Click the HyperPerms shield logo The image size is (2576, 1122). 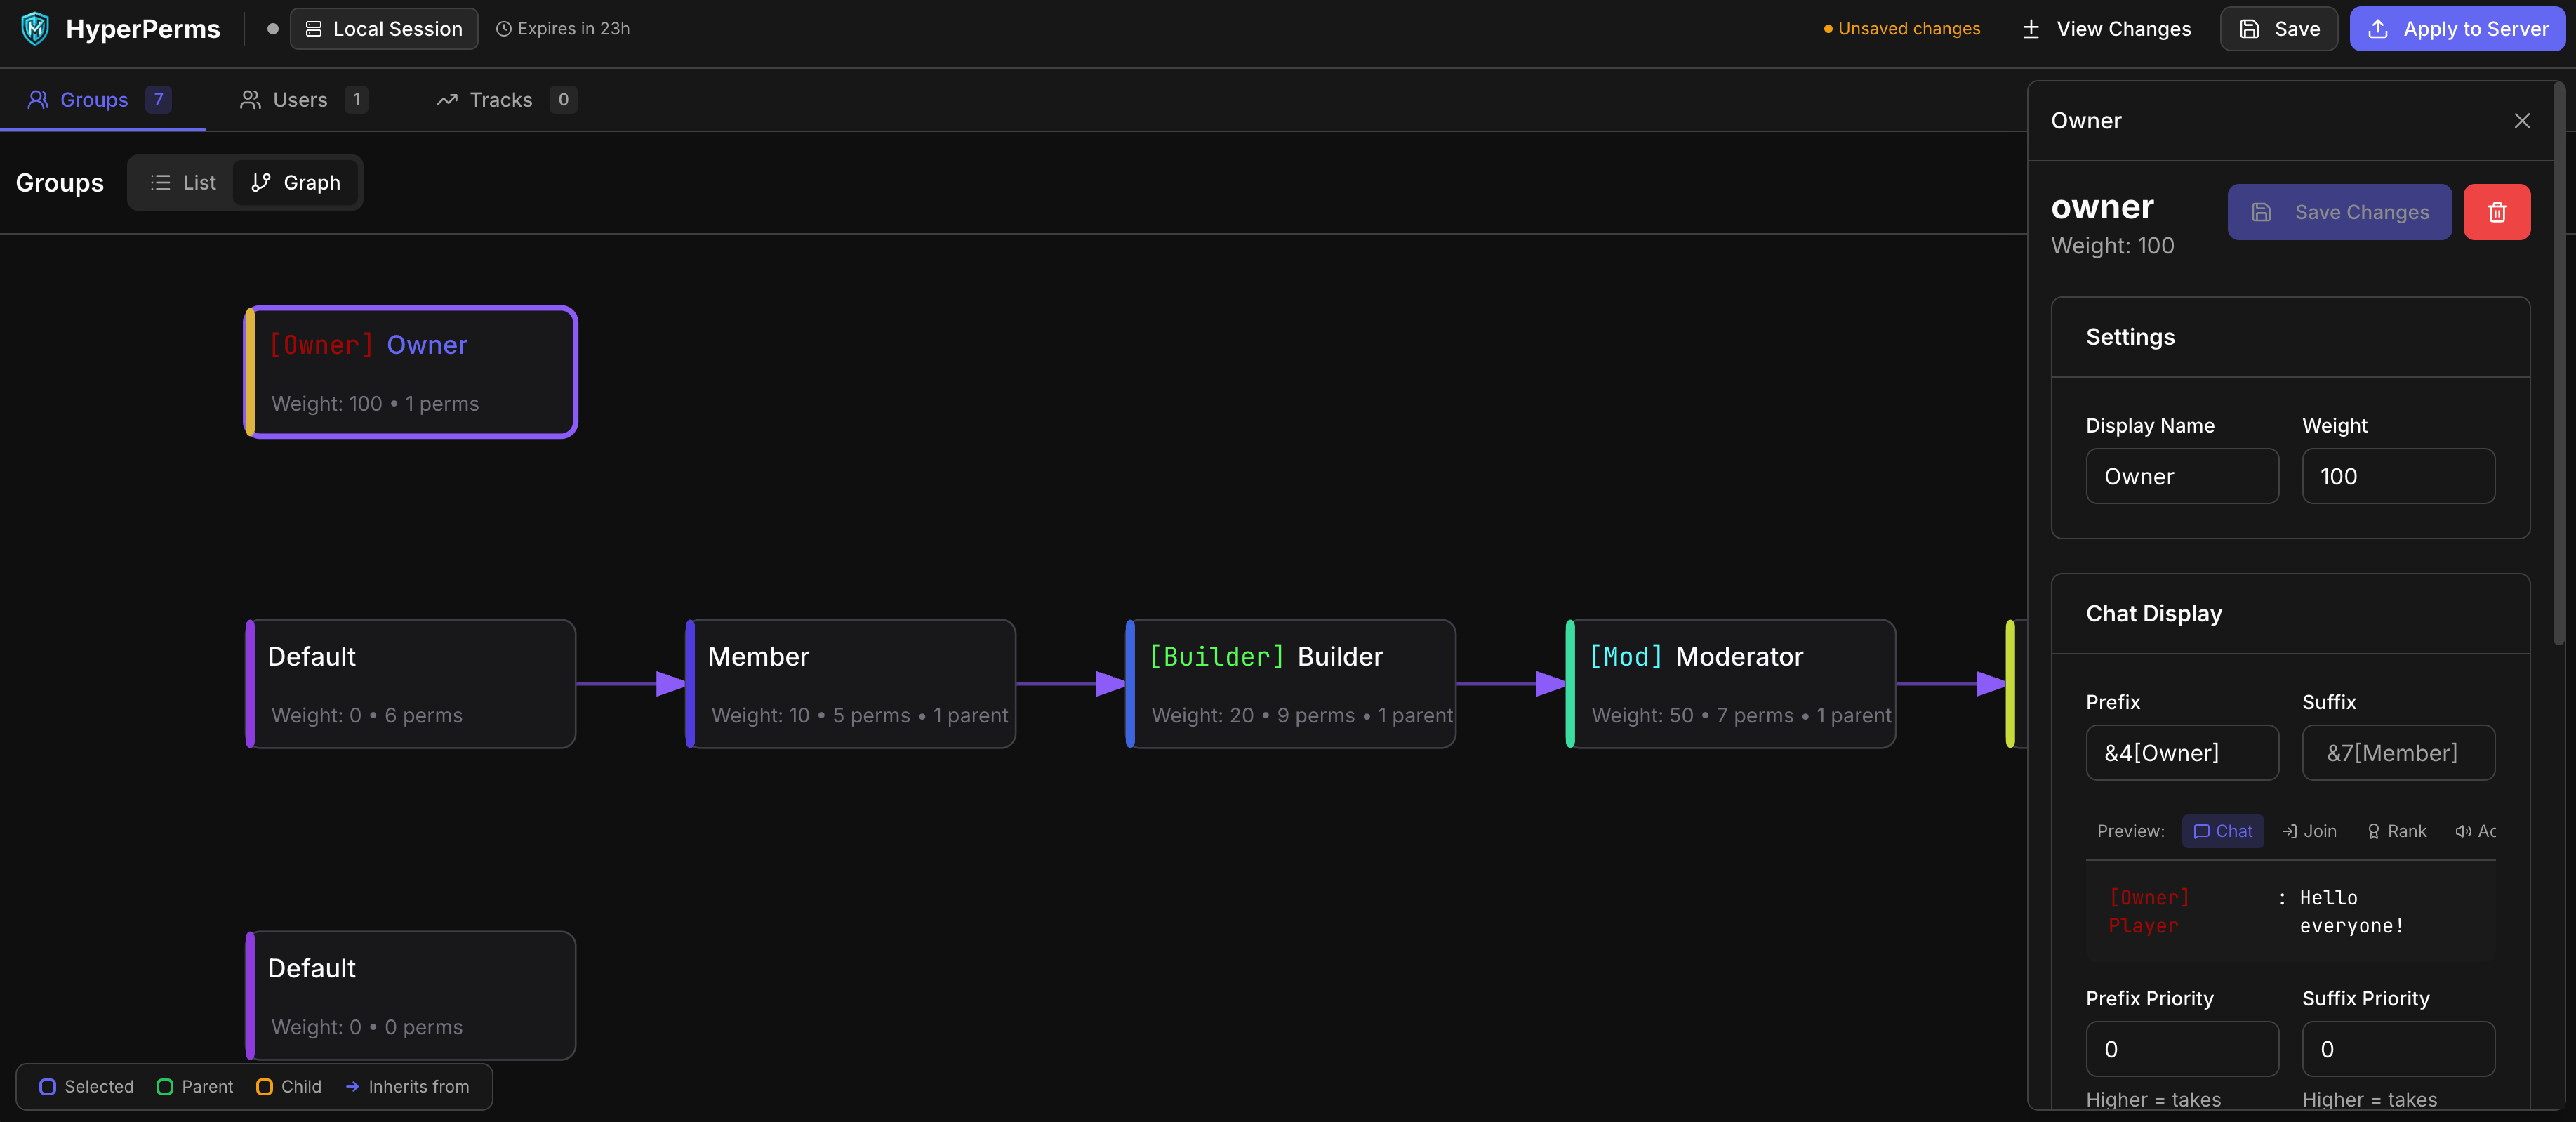click(x=35, y=29)
